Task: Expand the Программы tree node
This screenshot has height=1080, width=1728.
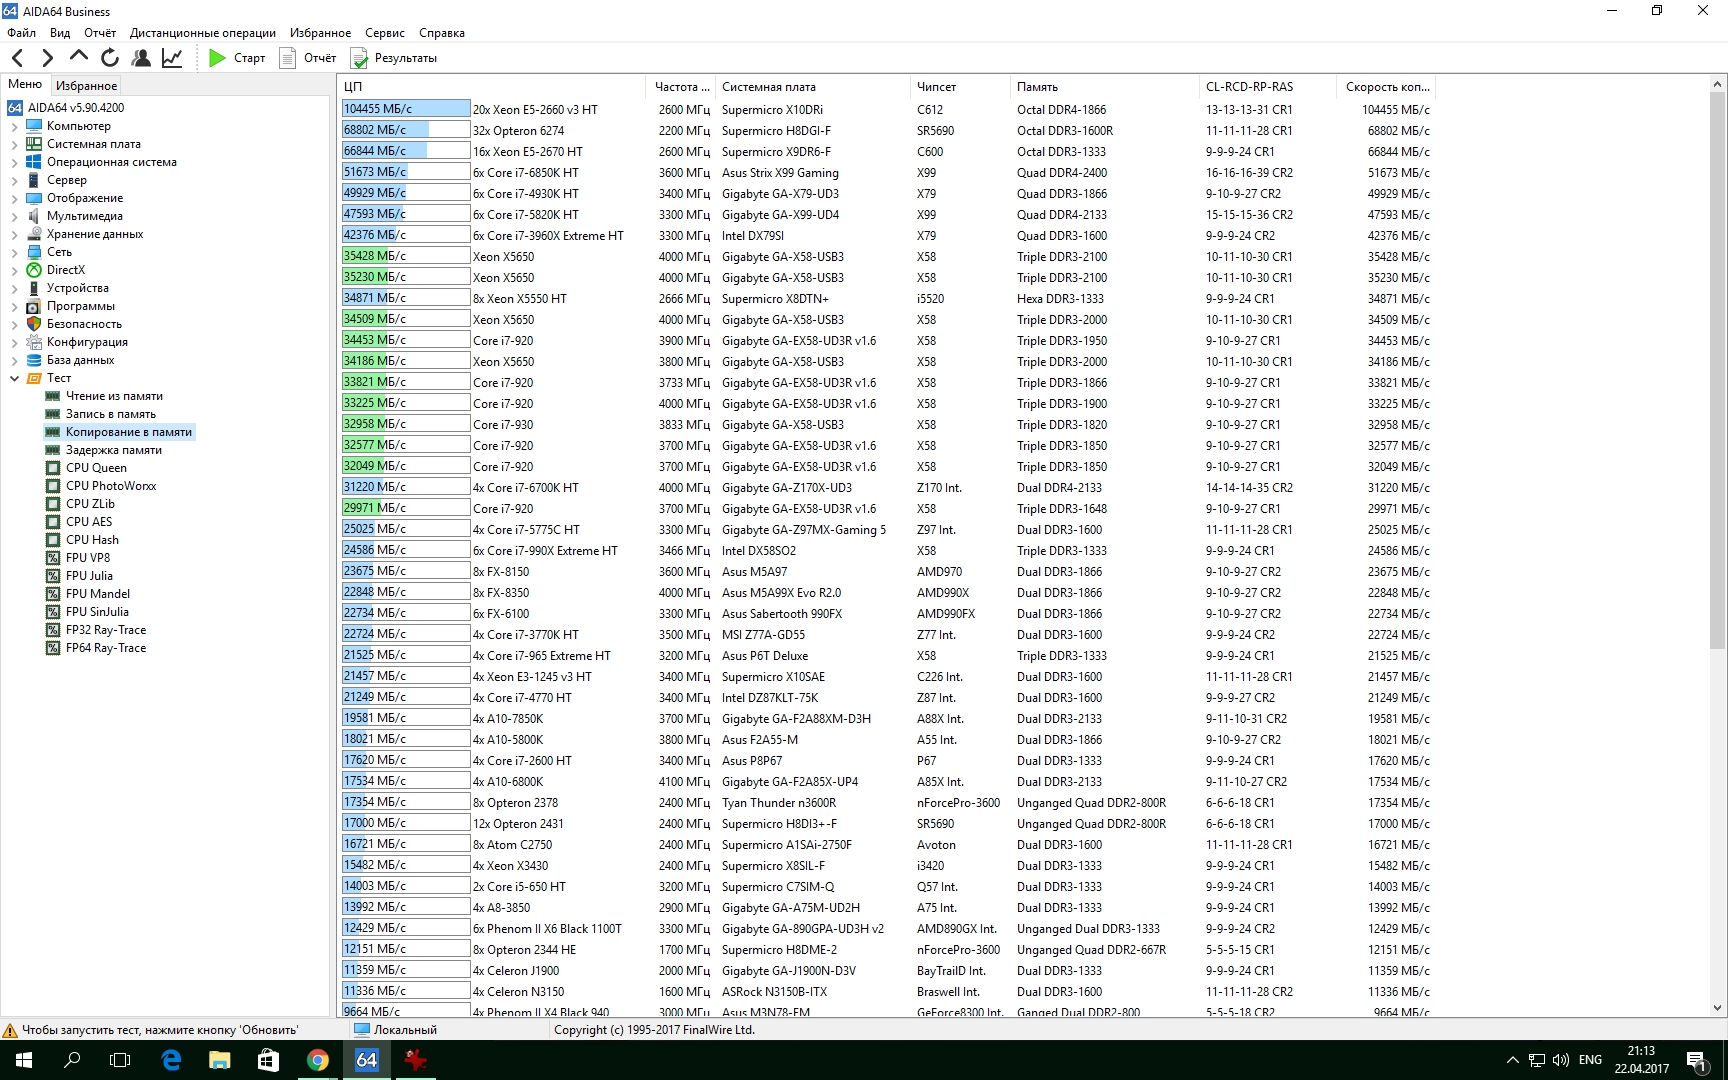Action: (x=14, y=306)
